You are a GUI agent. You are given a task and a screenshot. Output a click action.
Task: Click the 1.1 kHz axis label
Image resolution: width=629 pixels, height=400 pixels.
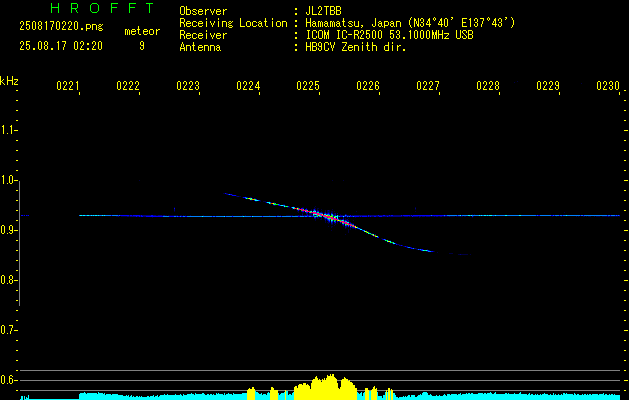[9, 130]
